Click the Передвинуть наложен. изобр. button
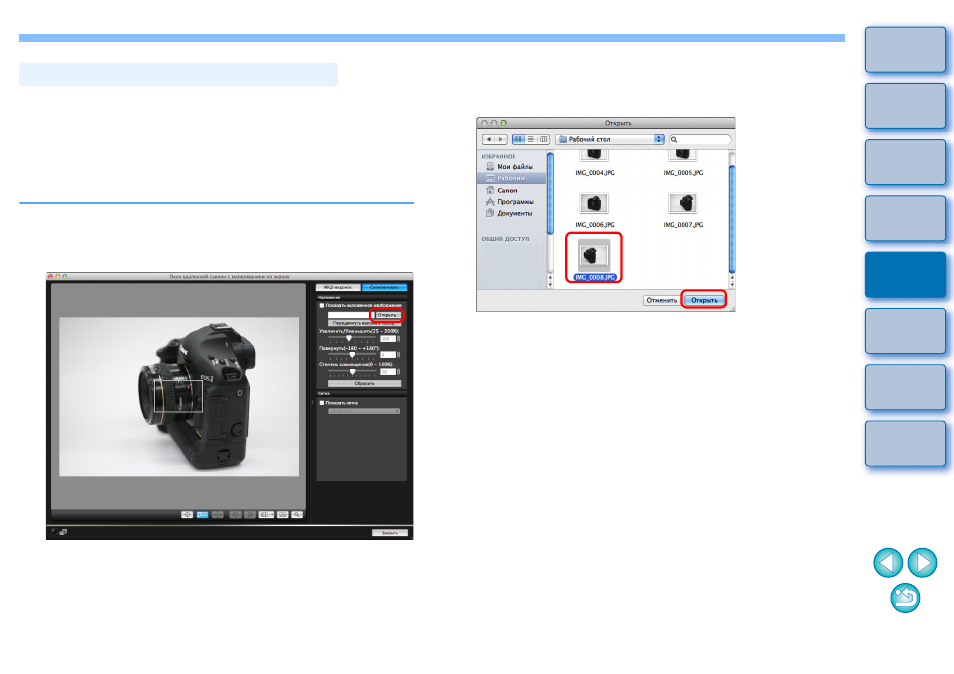Screen dimensions: 954x674 point(364,323)
